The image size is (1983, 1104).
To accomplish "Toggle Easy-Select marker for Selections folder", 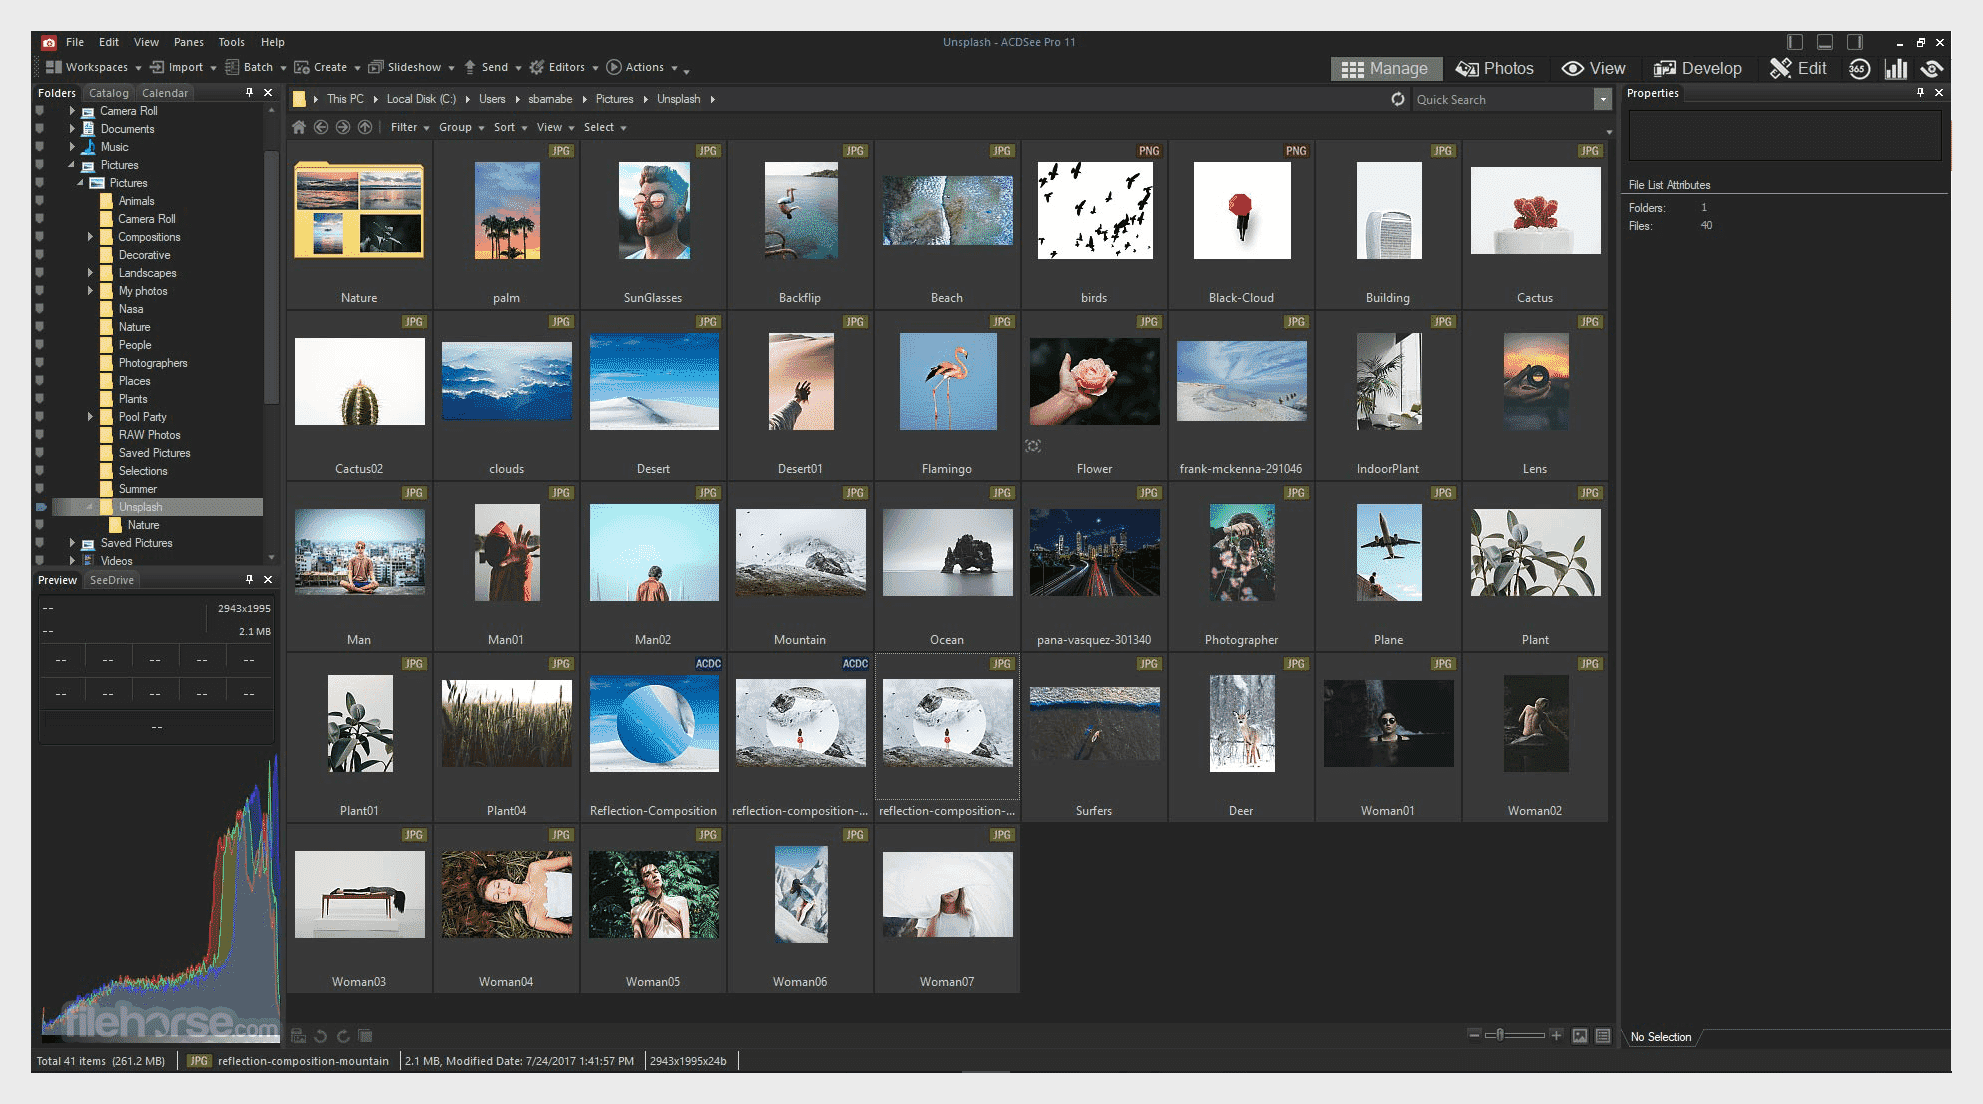I will coord(40,471).
